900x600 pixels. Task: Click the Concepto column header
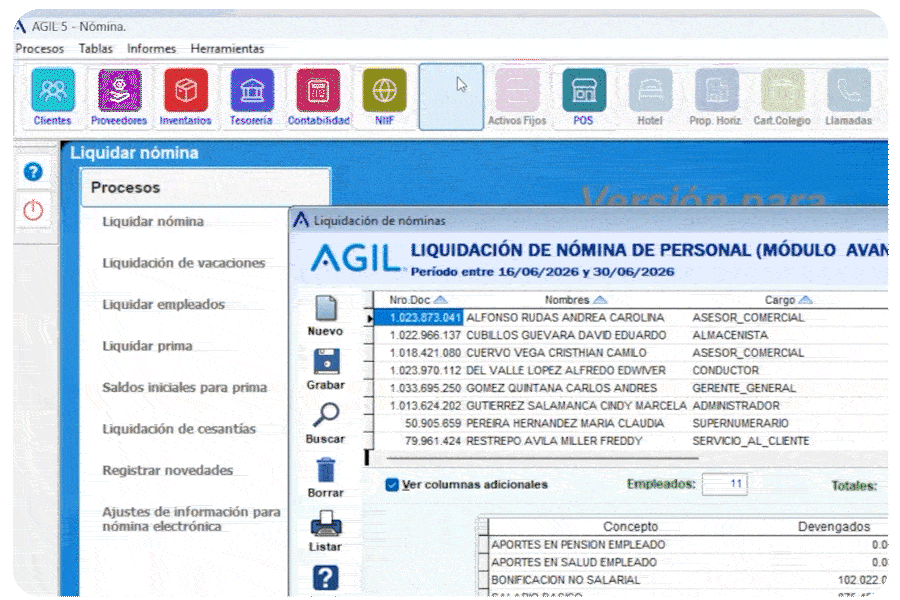point(630,527)
